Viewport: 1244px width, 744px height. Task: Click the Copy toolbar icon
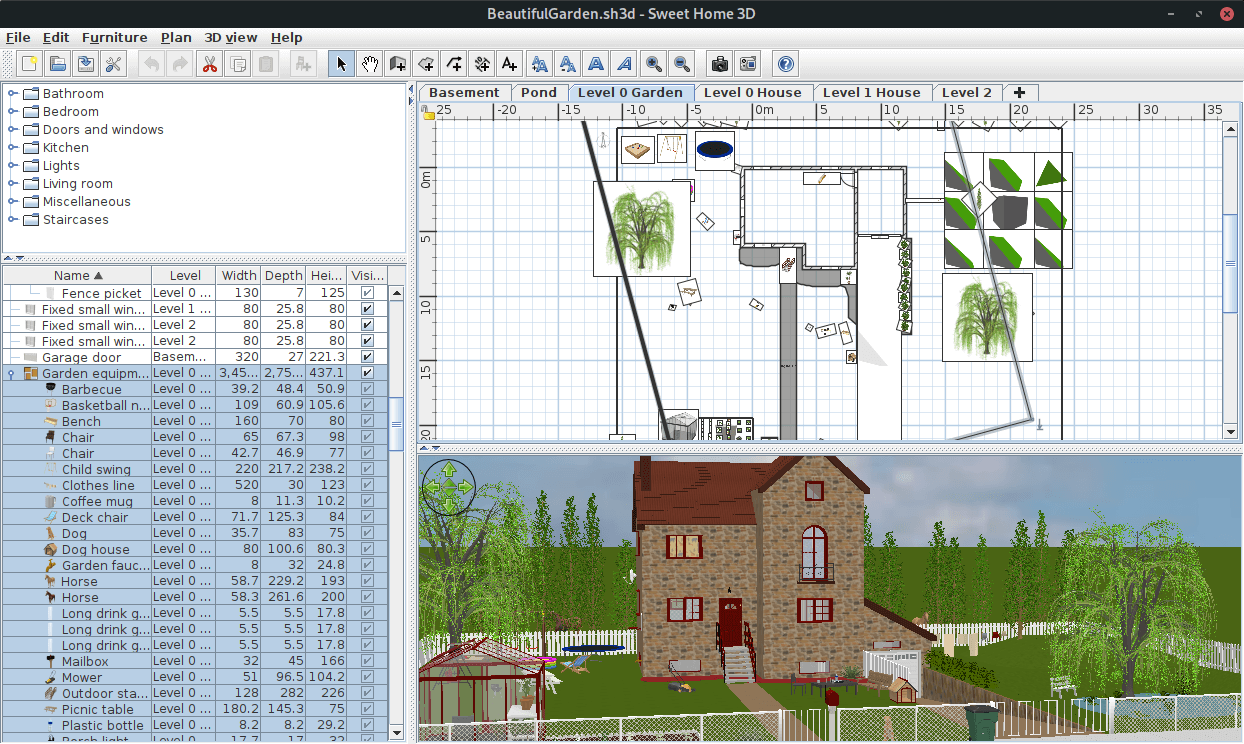(238, 64)
